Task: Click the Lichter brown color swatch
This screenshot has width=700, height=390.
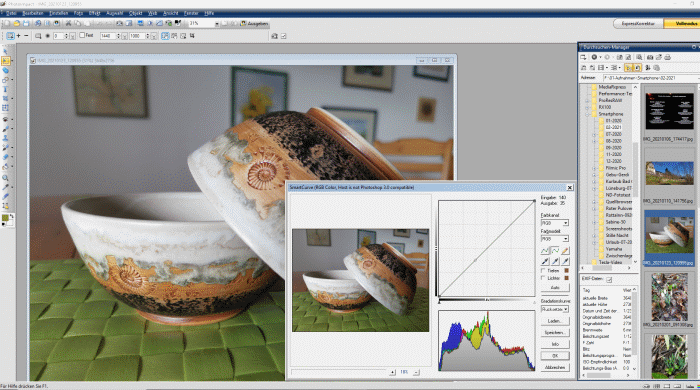Action: [x=567, y=278]
